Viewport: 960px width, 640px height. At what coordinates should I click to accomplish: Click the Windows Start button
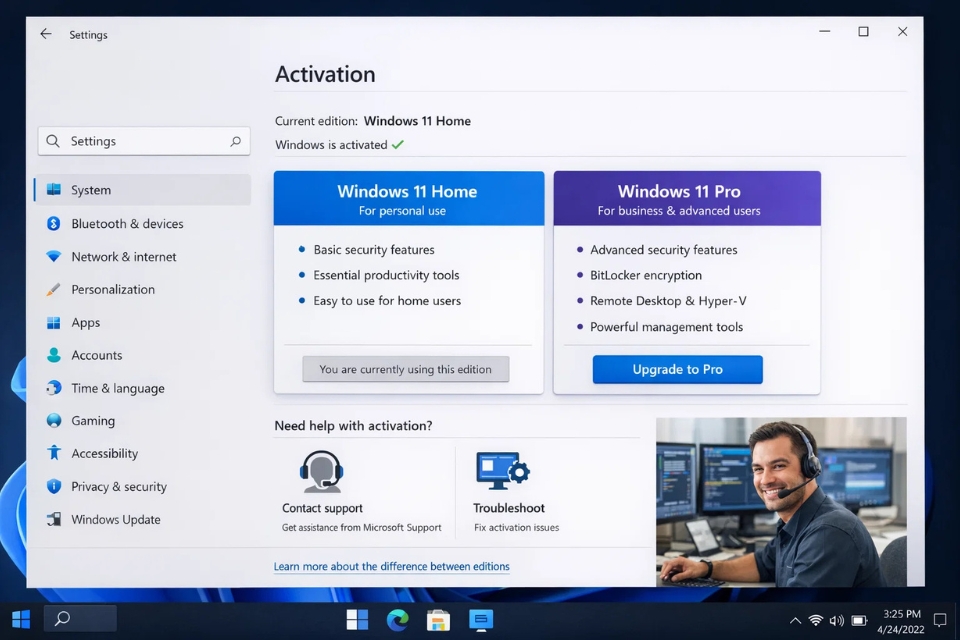[20, 618]
